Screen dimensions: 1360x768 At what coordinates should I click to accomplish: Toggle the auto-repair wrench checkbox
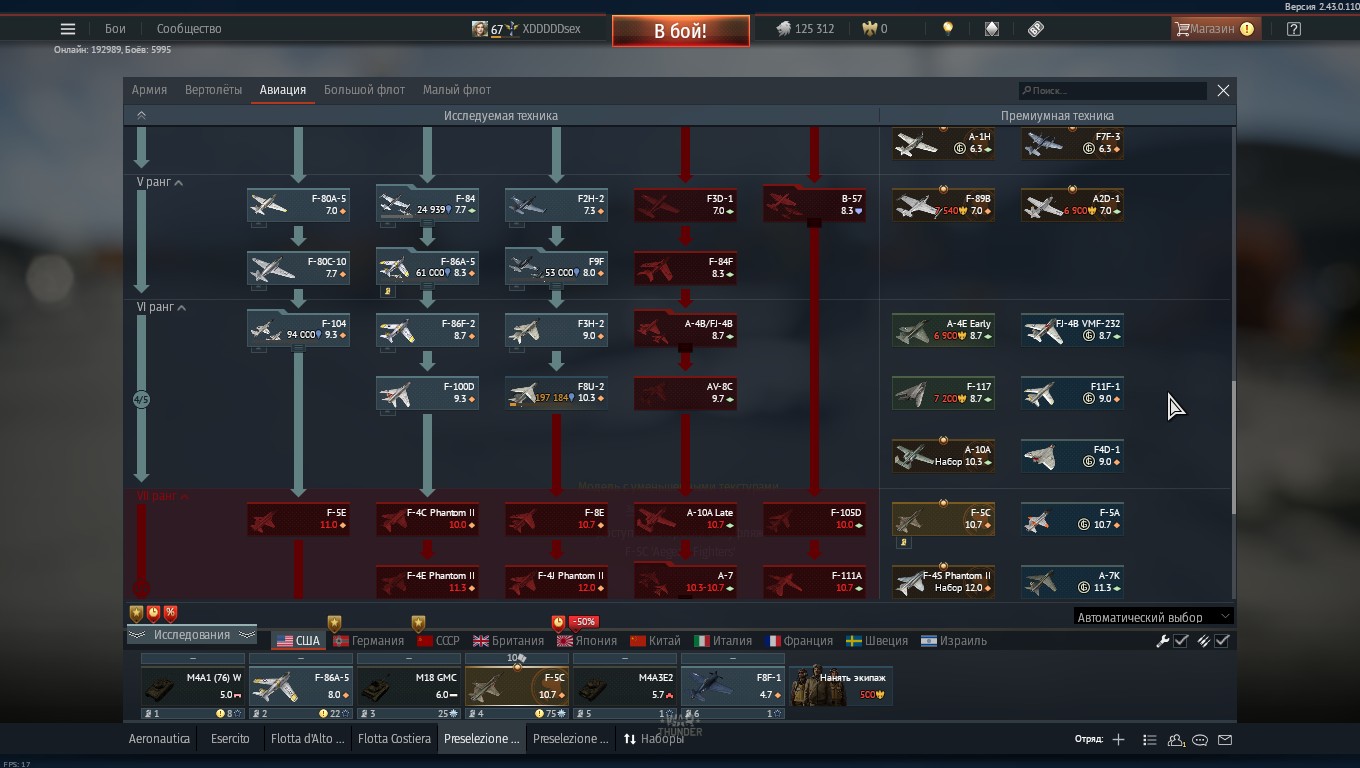(x=1180, y=641)
